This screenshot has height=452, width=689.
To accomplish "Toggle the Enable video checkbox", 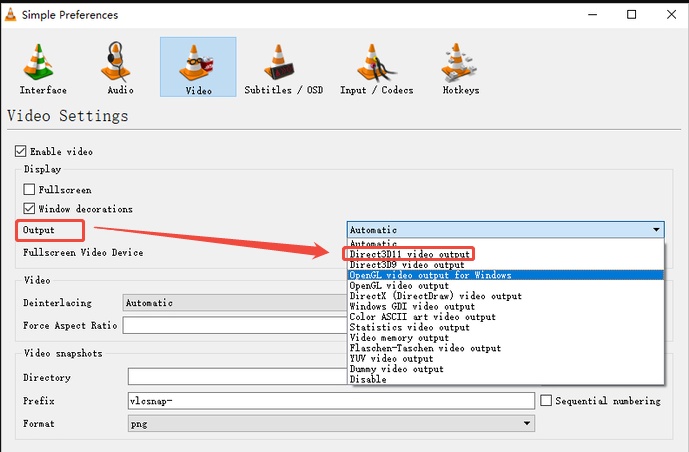I will tap(20, 152).
